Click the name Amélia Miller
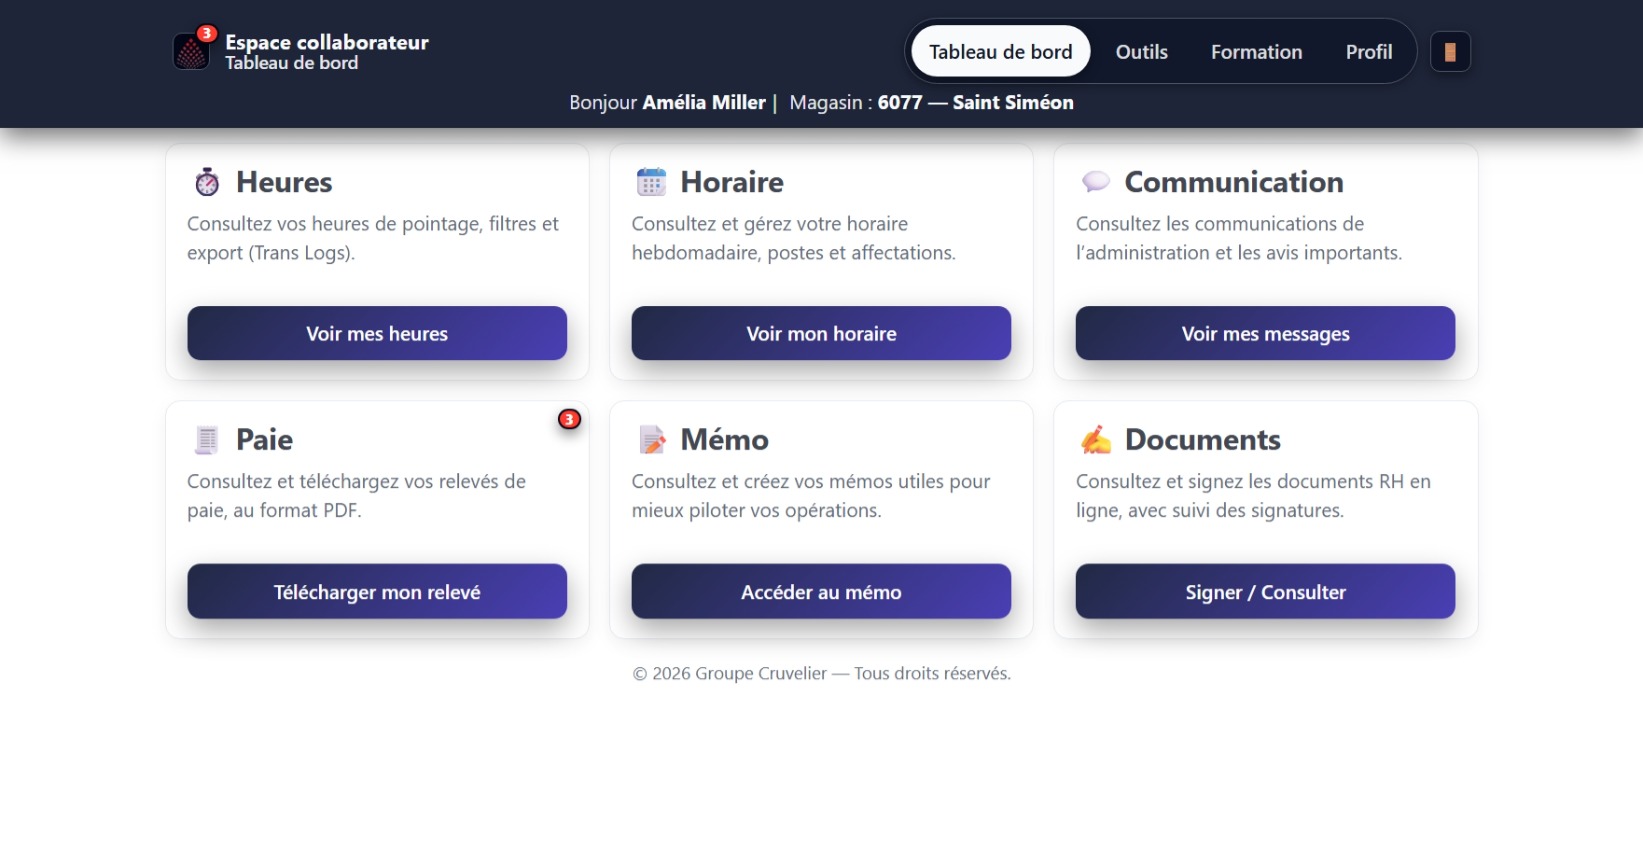Image resolution: width=1643 pixels, height=859 pixels. [x=704, y=102]
